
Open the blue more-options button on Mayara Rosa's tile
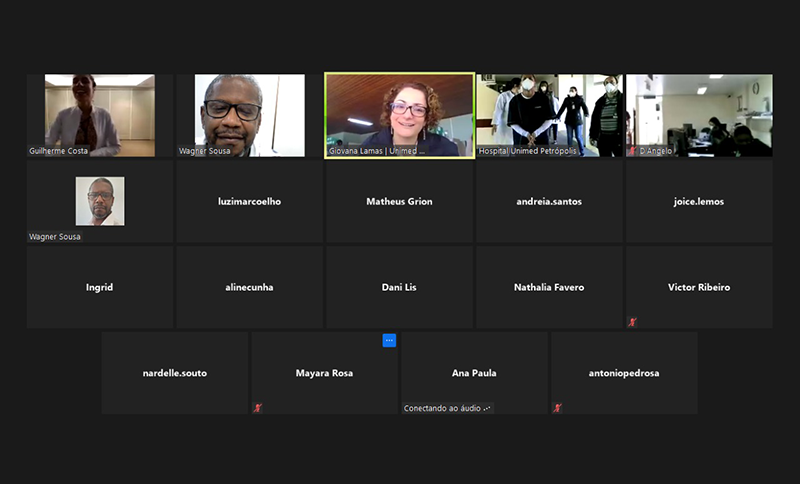(389, 341)
